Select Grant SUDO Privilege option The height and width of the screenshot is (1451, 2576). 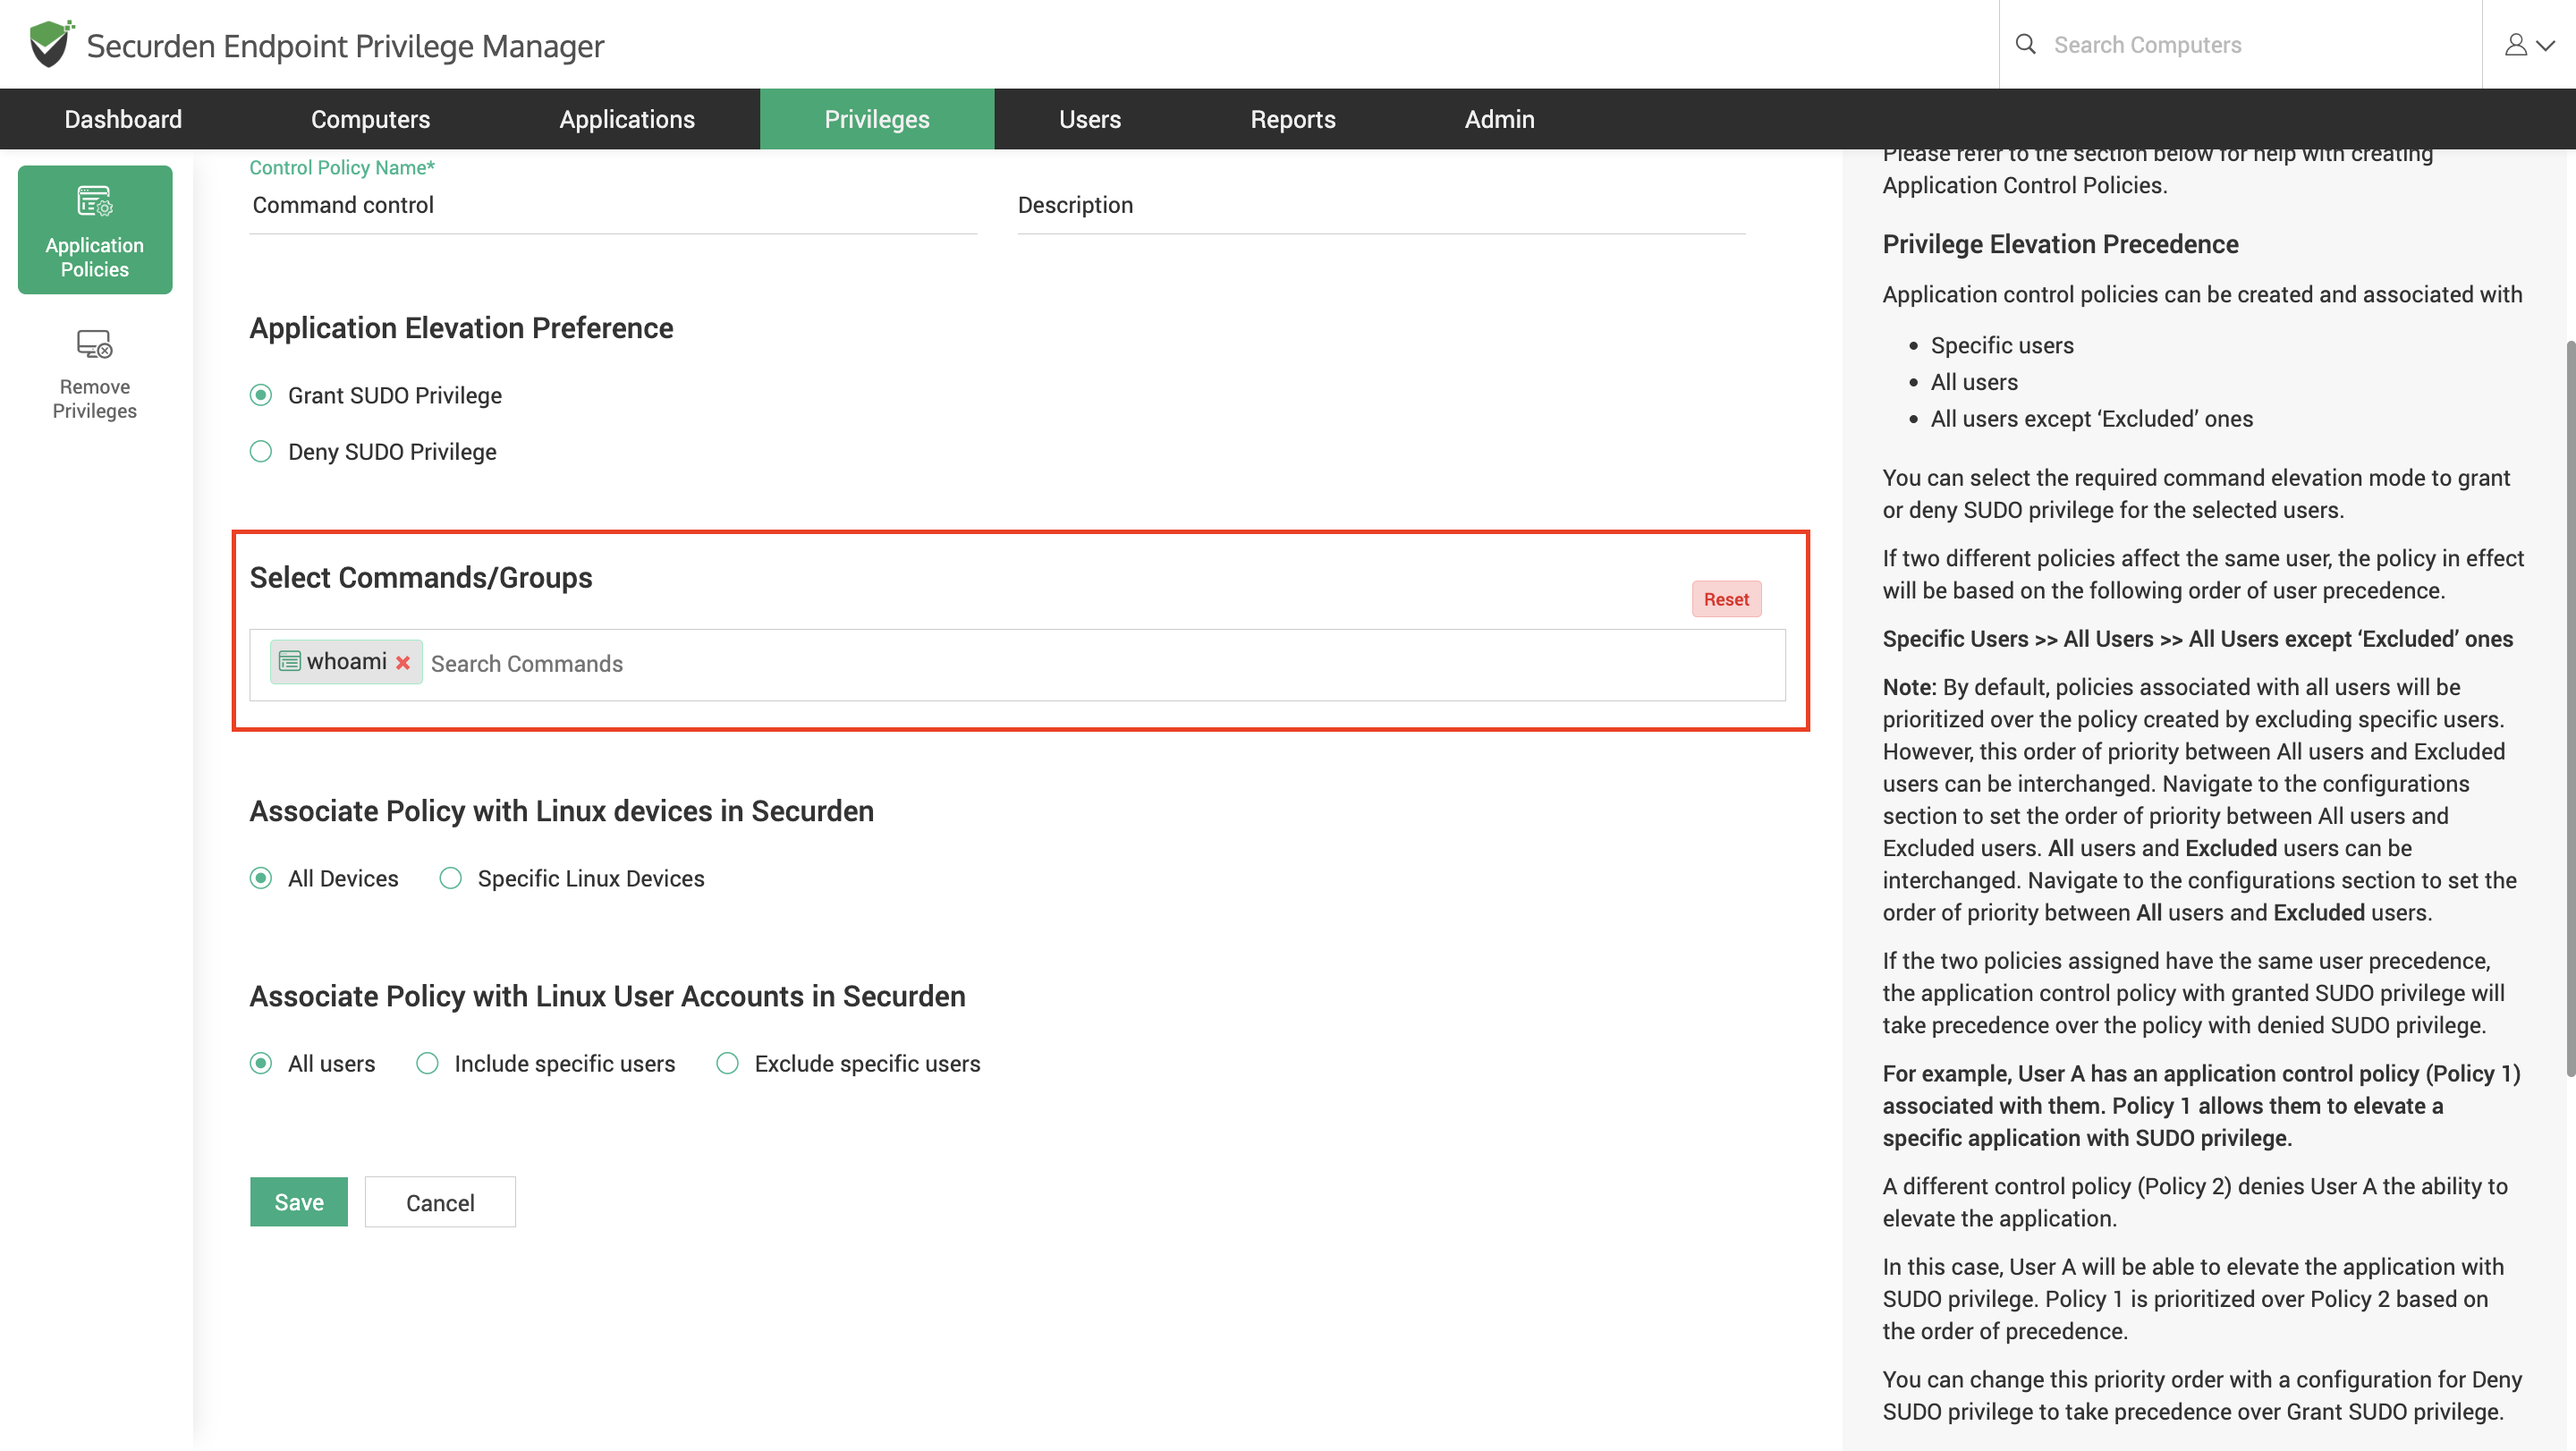click(261, 395)
